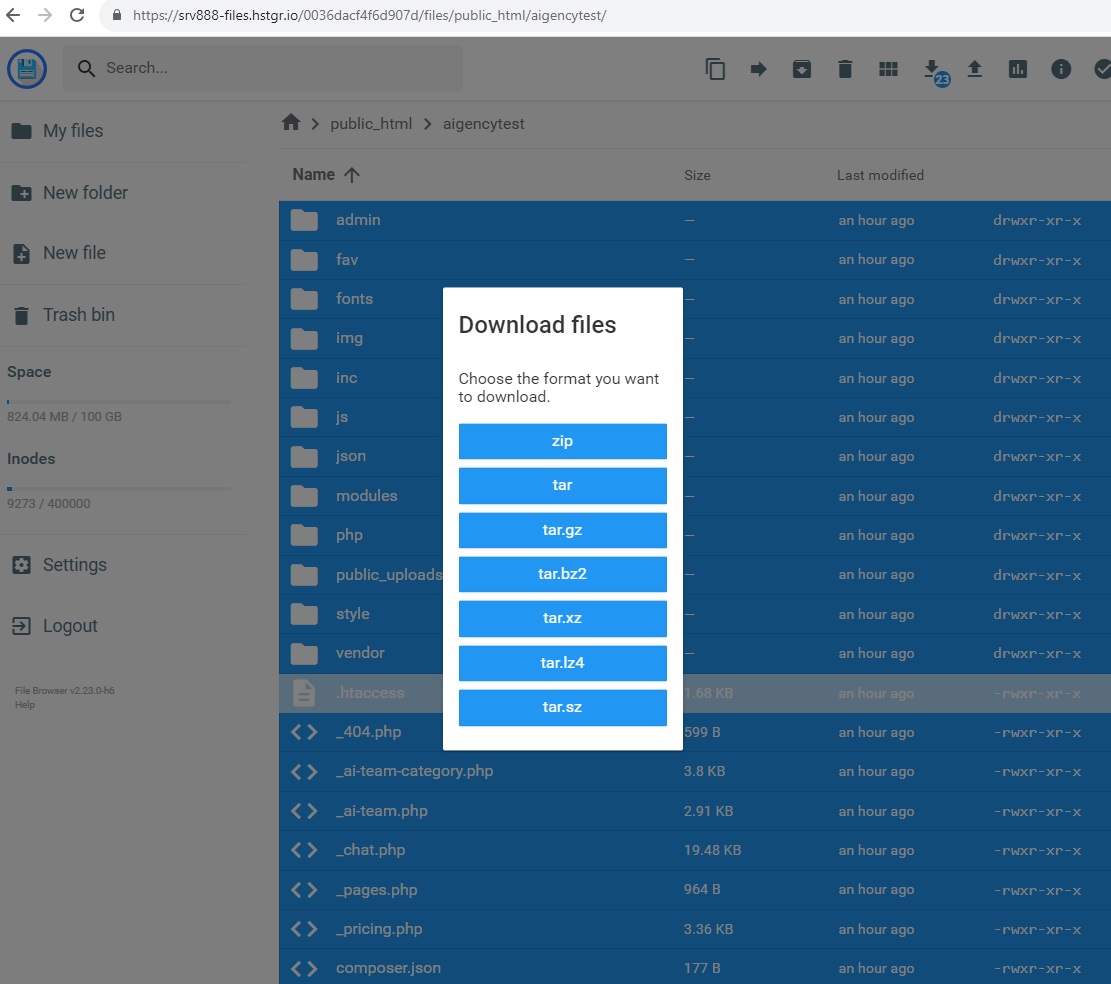The width and height of the screenshot is (1111, 984).
Task: Open disk usage chart icon
Action: (x=1018, y=69)
